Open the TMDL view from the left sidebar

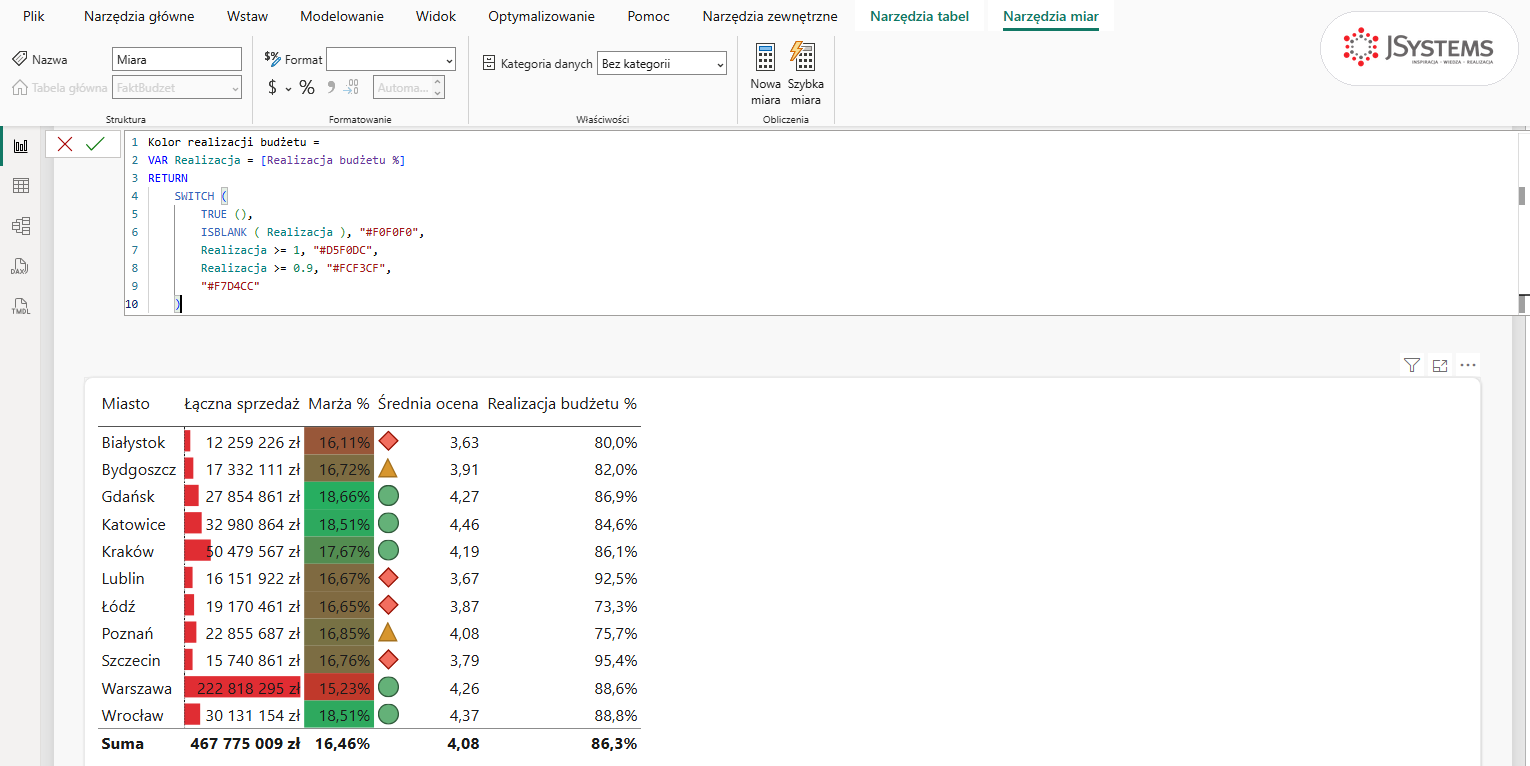[x=20, y=306]
